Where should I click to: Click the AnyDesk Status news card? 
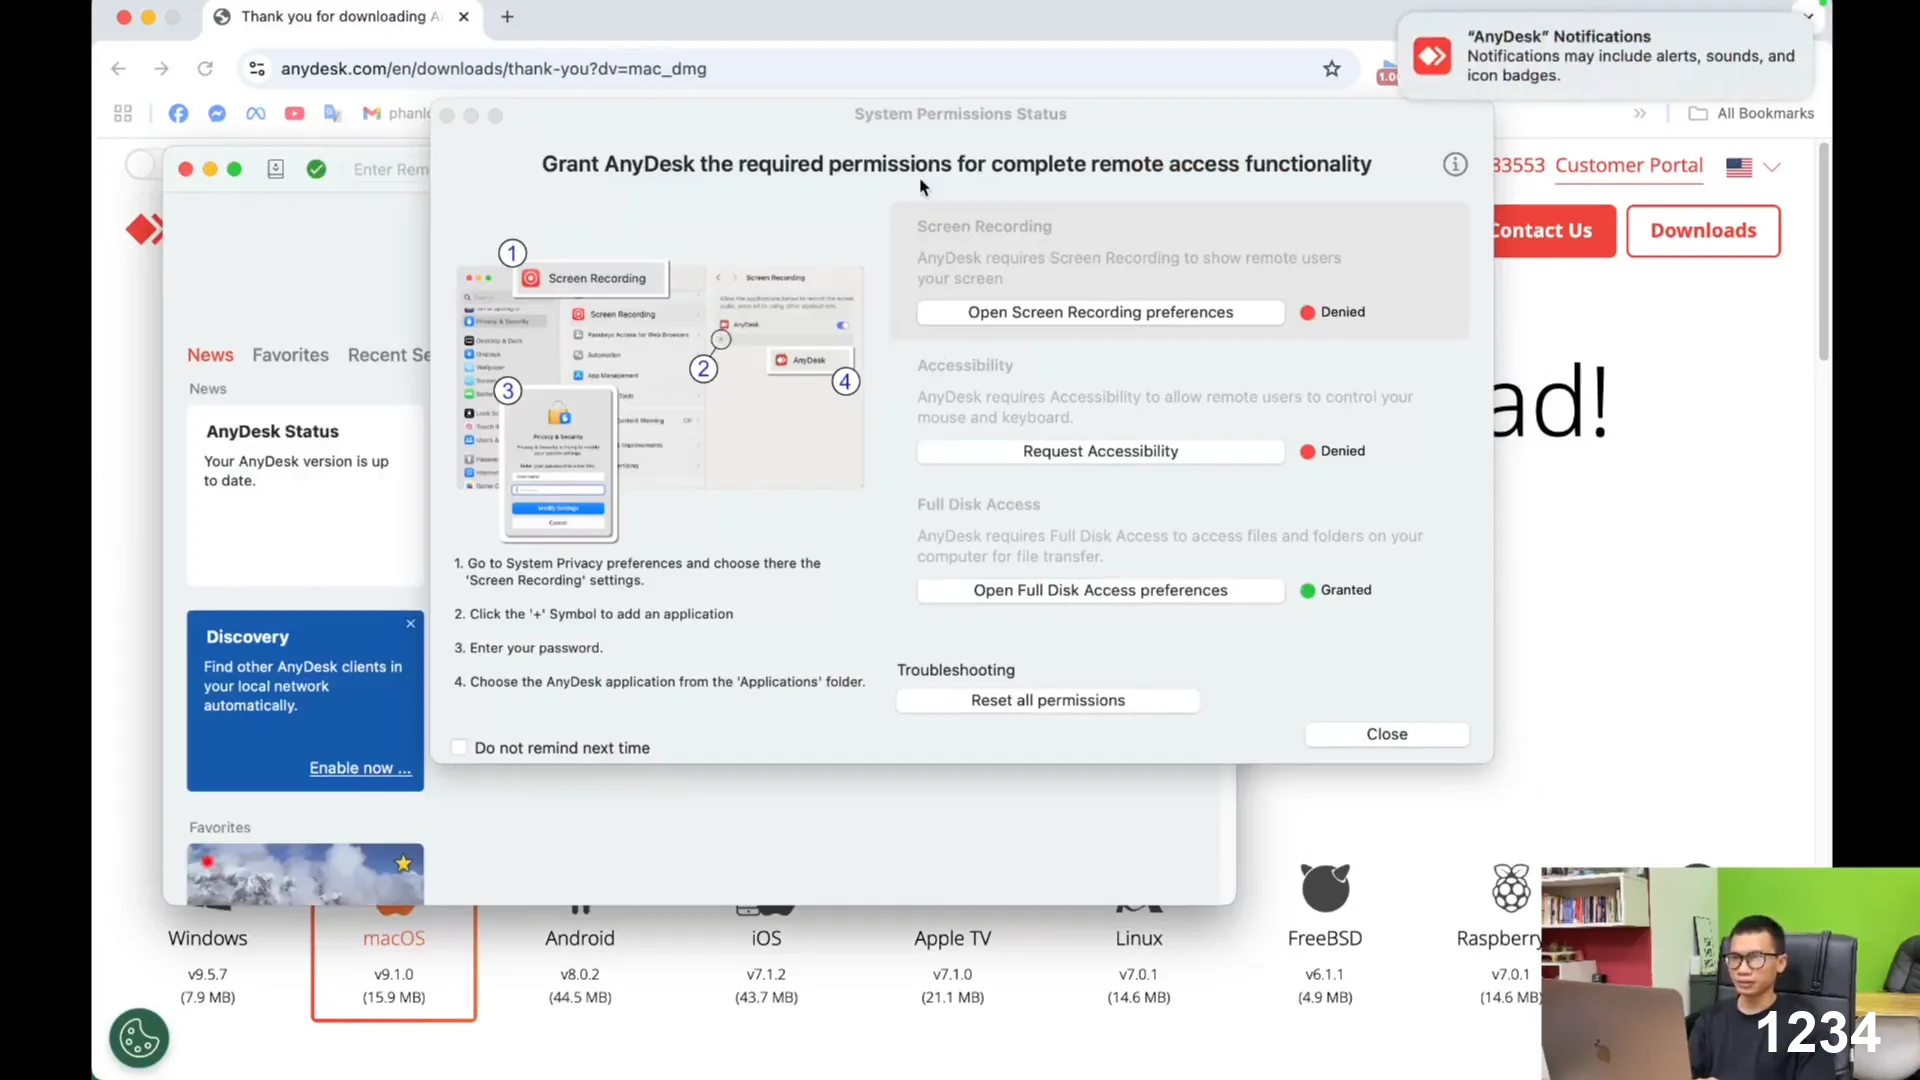click(x=305, y=495)
